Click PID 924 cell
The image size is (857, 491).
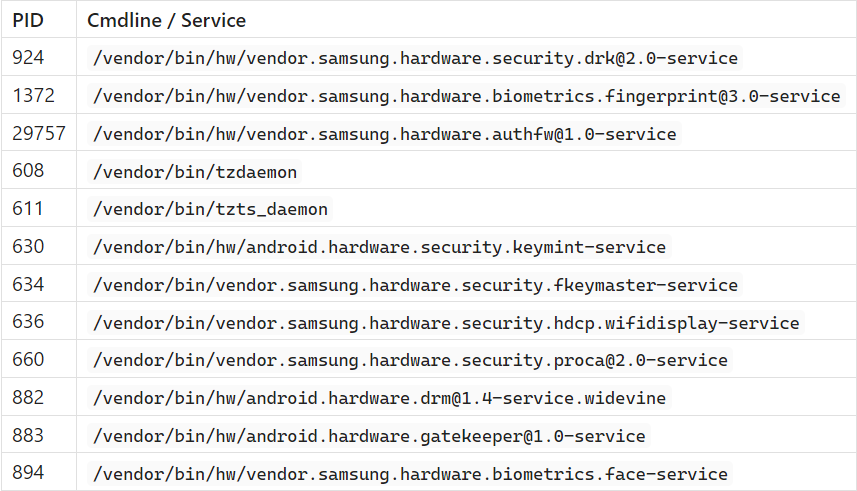click(28, 58)
